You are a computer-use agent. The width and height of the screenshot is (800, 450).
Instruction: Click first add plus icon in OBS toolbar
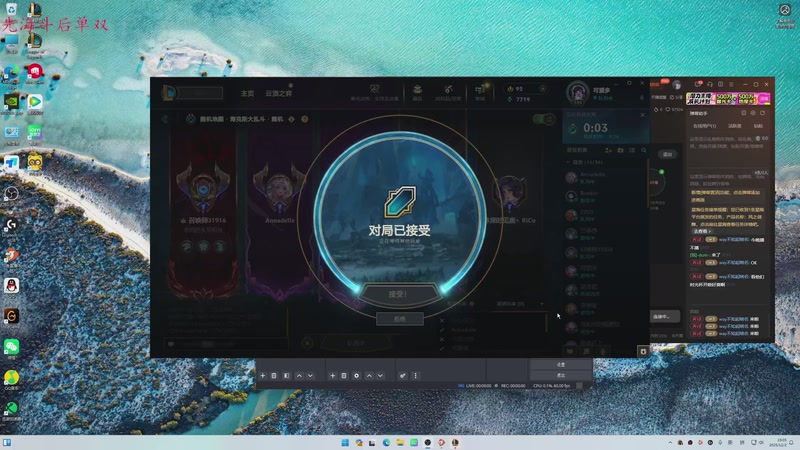pyautogui.click(x=263, y=375)
